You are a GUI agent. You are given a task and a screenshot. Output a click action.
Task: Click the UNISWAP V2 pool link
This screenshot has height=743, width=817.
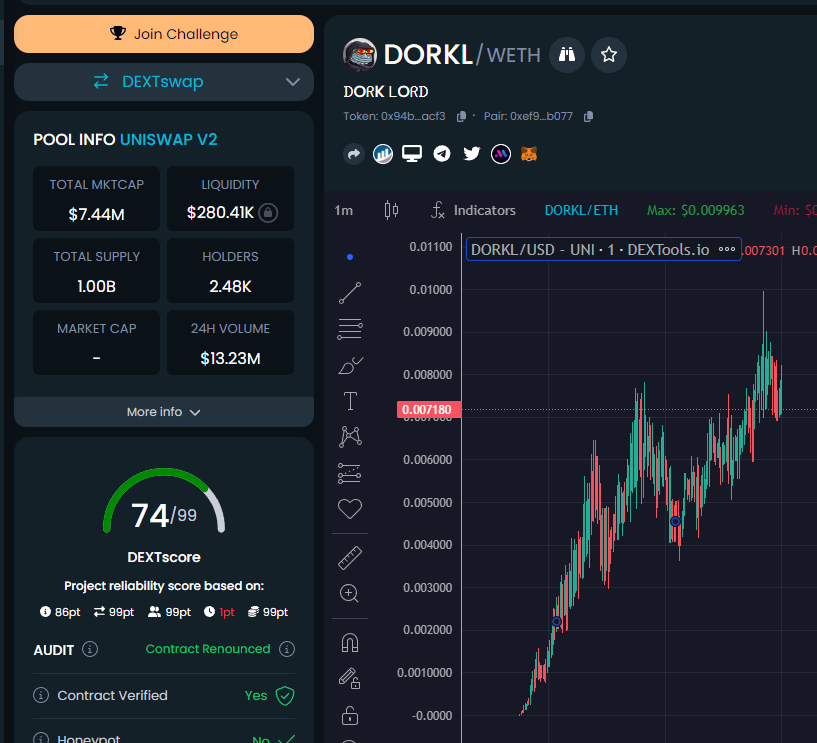point(169,140)
